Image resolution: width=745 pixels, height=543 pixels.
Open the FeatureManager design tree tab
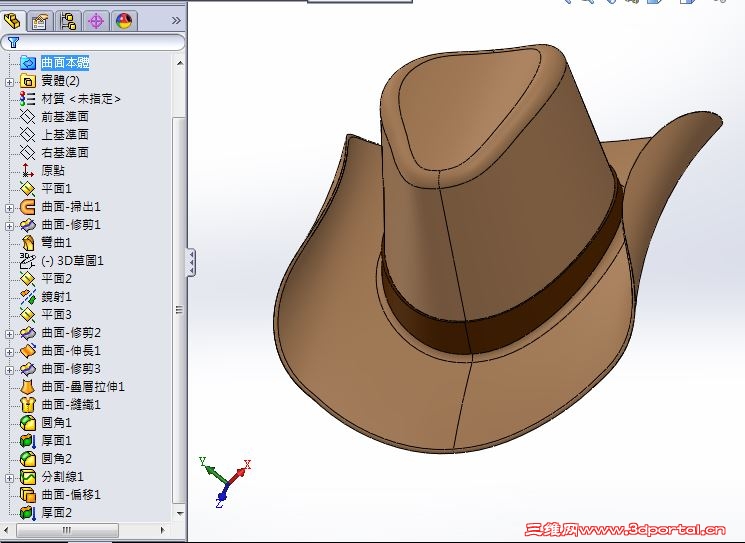point(13,20)
